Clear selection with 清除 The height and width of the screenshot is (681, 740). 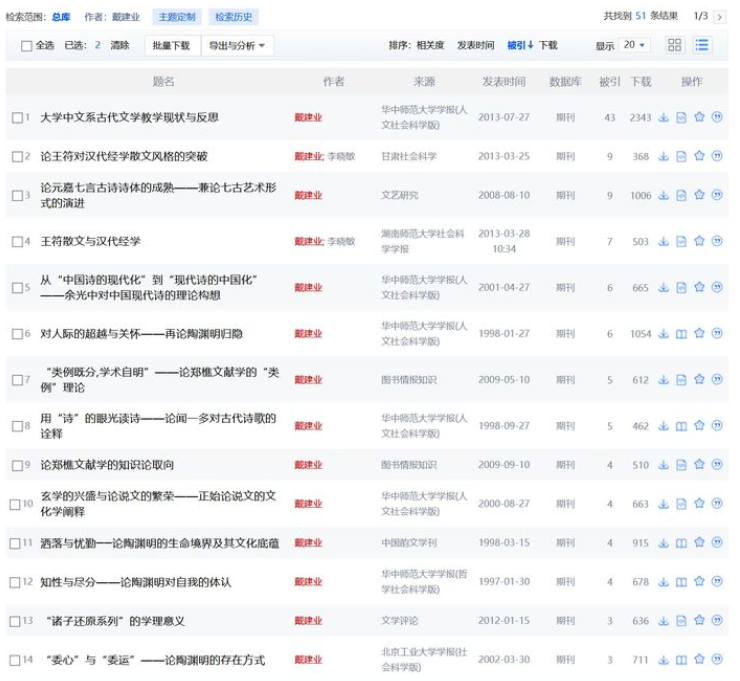point(120,45)
